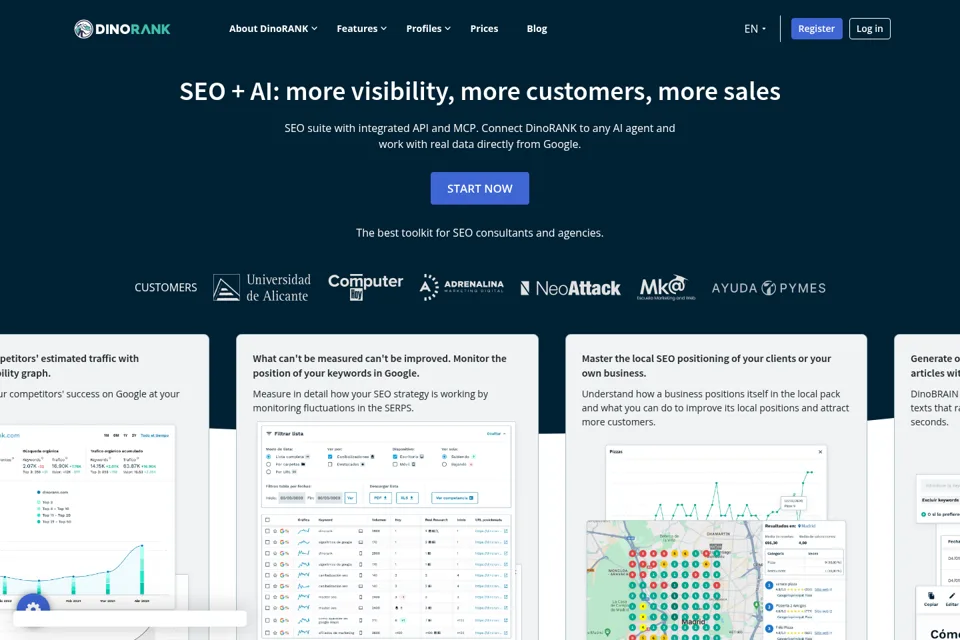960x640 pixels.
Task: Select the Bajando radio button
Action: (444, 464)
